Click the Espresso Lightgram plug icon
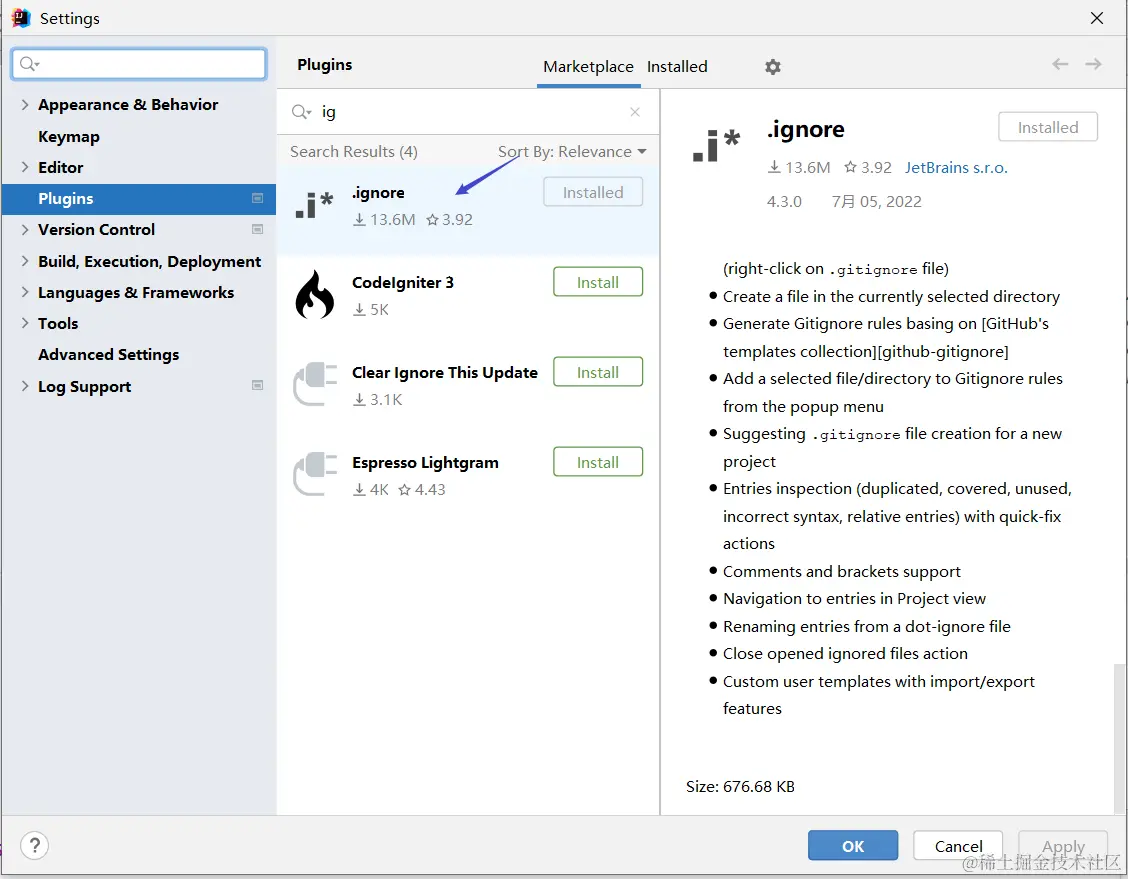1128x879 pixels. tap(314, 474)
